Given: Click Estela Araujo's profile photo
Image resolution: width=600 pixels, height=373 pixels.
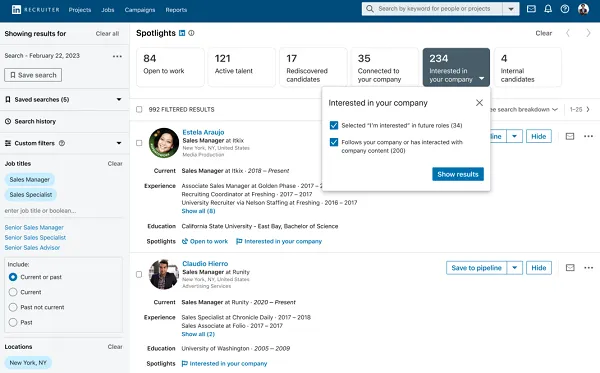Looking at the screenshot, I should (164, 143).
